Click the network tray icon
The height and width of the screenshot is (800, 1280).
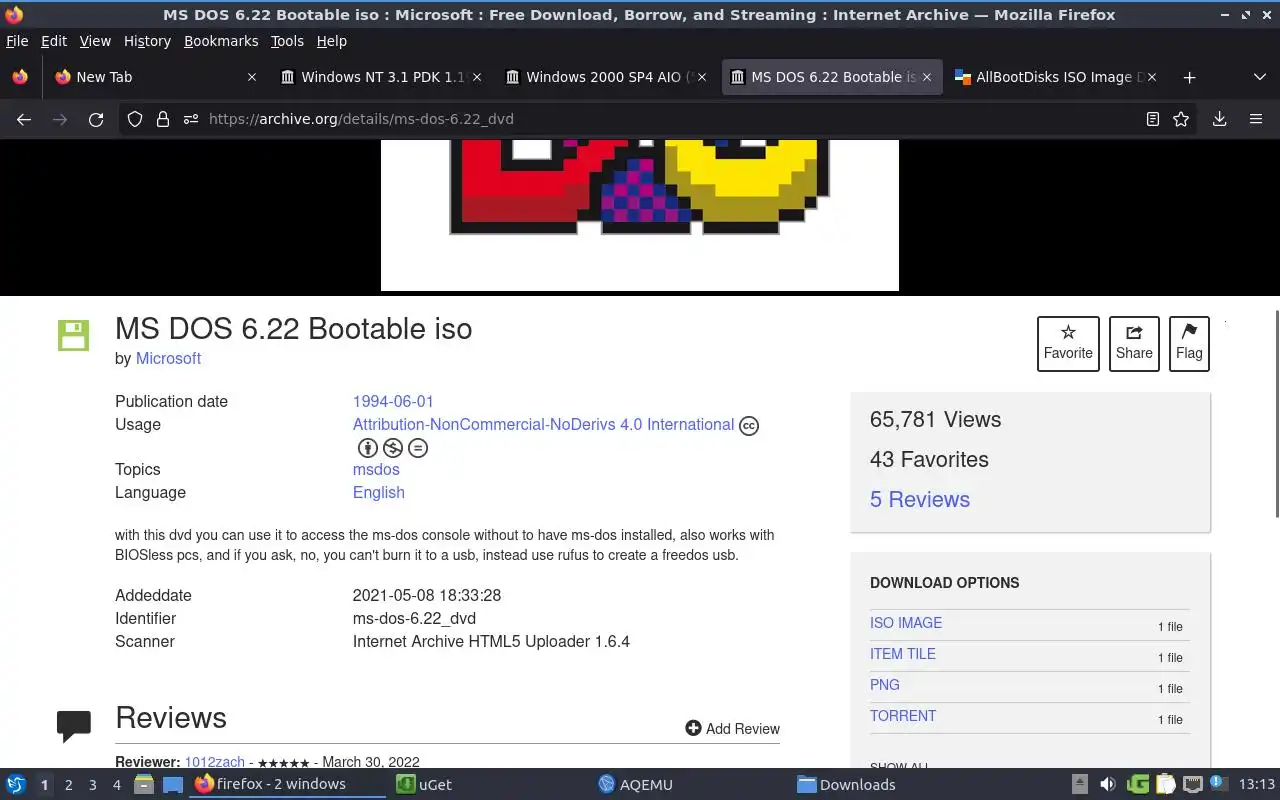click(1192, 785)
